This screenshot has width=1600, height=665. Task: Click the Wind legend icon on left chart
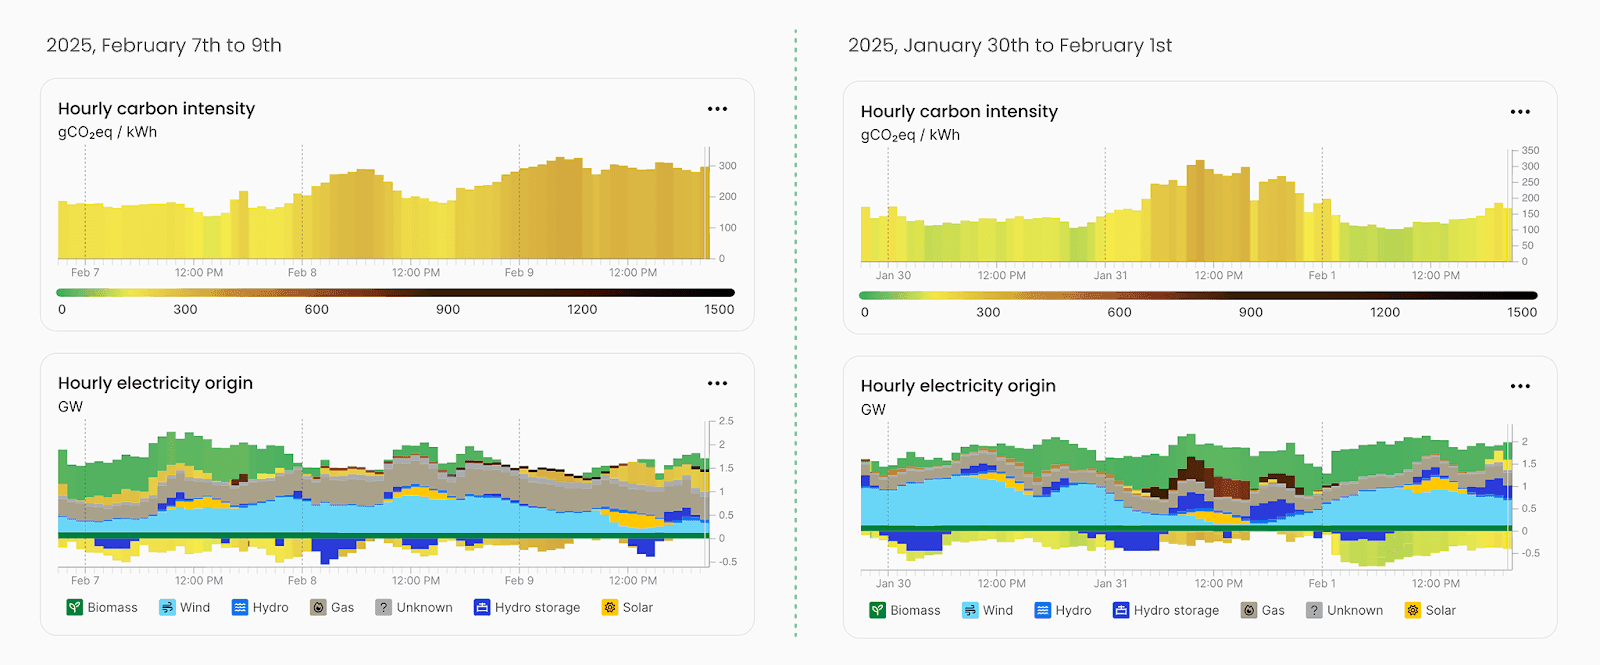coord(165,607)
